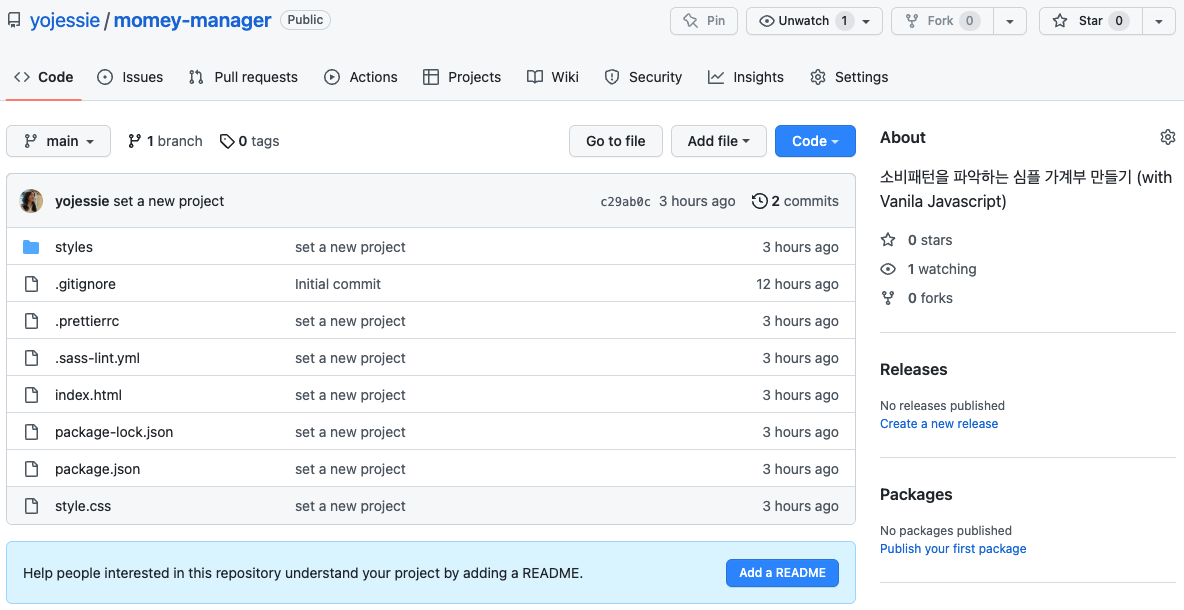Open the package-lock.json file
Viewport: 1184px width, 610px height.
point(114,432)
